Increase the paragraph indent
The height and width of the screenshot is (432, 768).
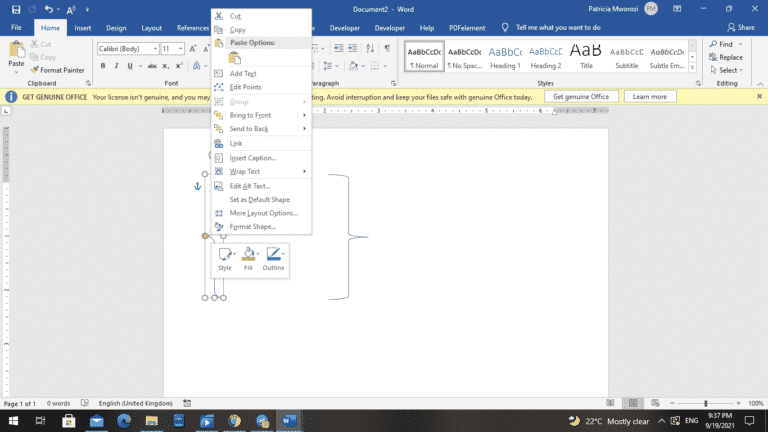352,48
